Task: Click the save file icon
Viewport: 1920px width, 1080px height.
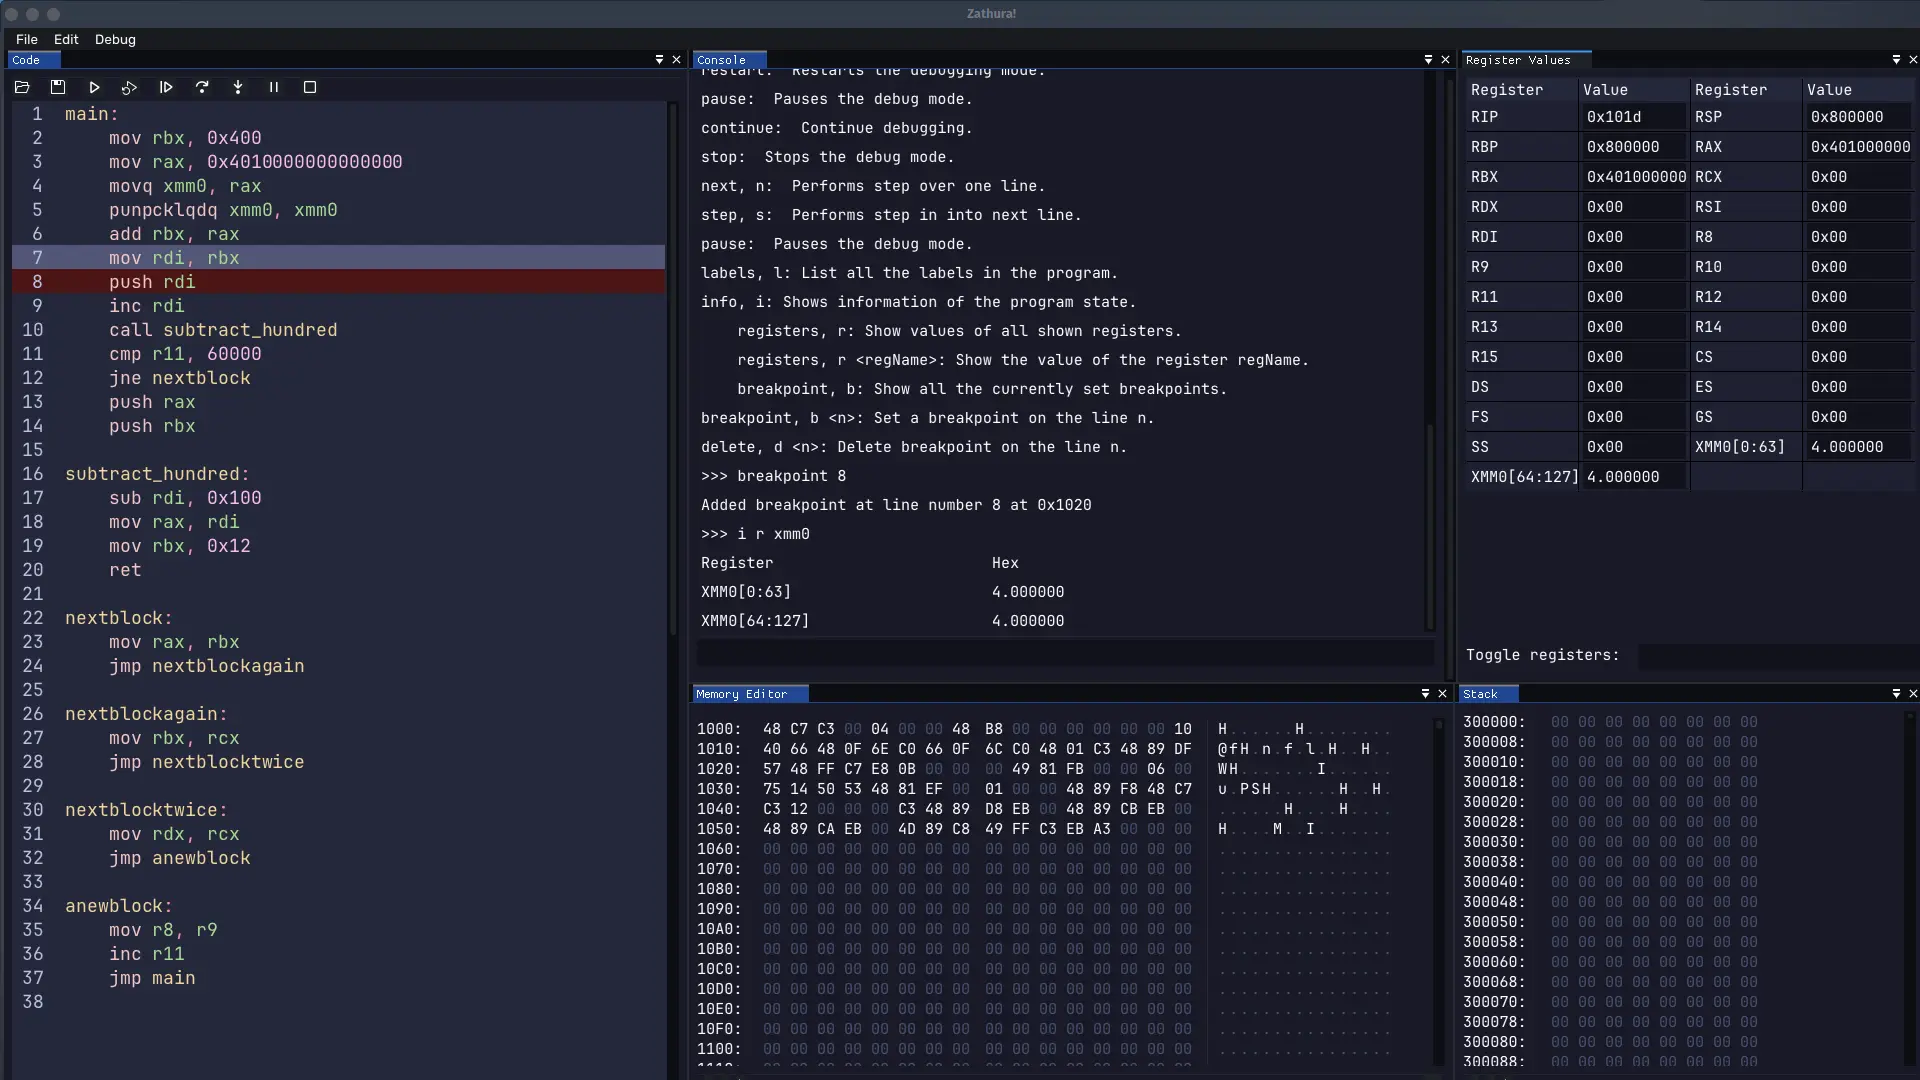Action: tap(58, 88)
